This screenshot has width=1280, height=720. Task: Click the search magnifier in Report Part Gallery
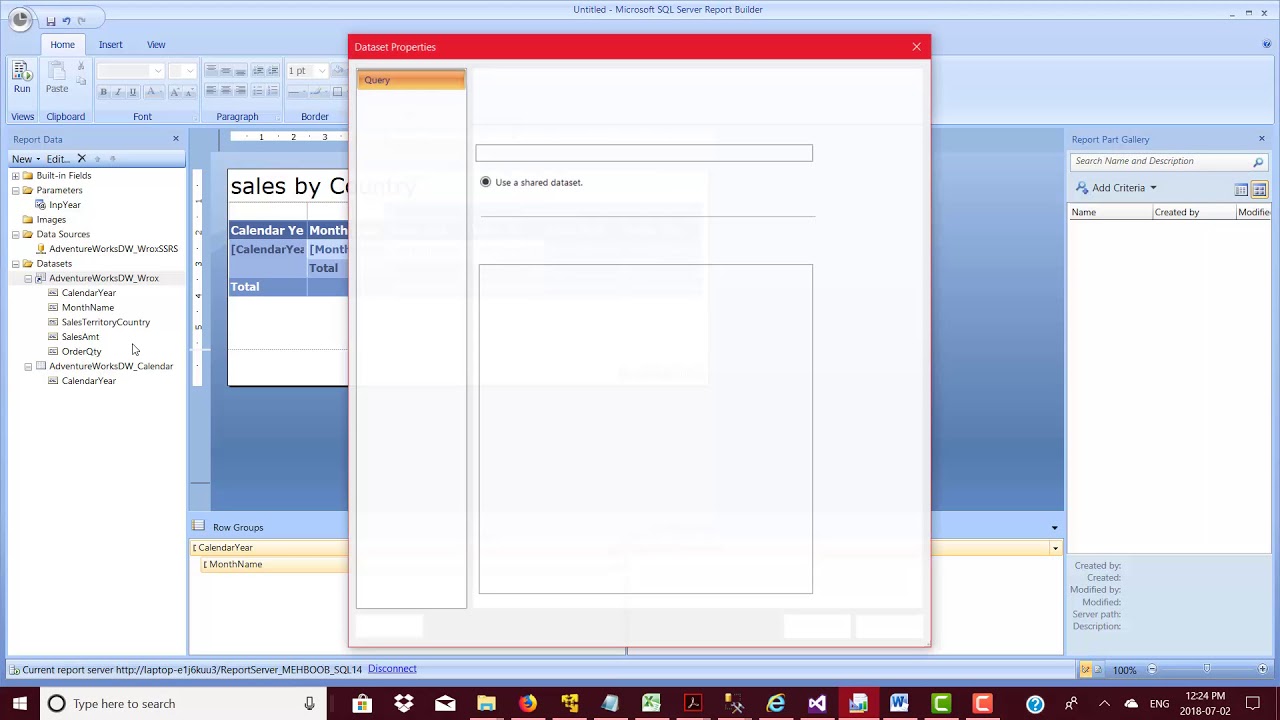(1258, 161)
